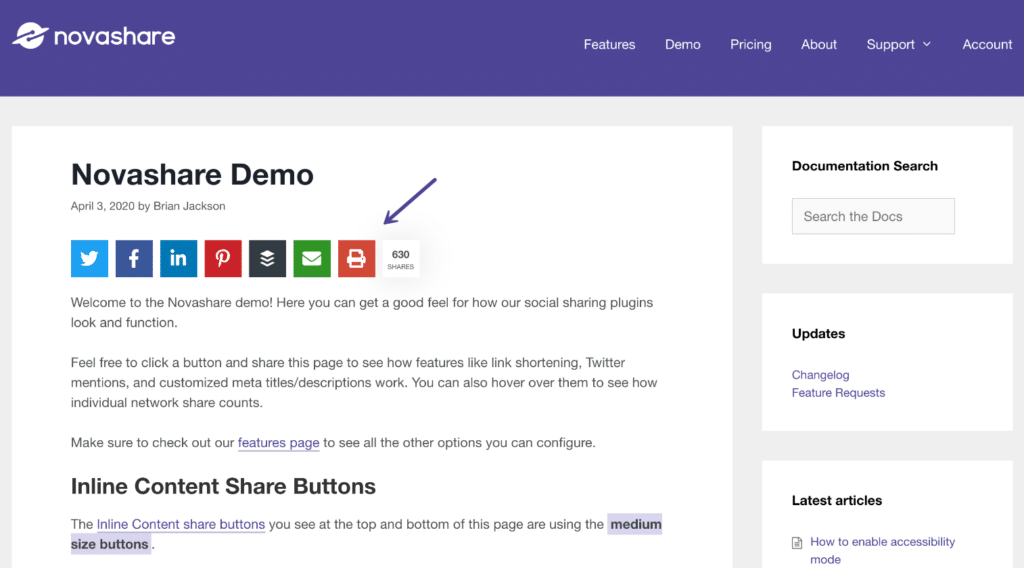This screenshot has height=568, width=1024.
Task: Open the About page
Action: click(819, 44)
